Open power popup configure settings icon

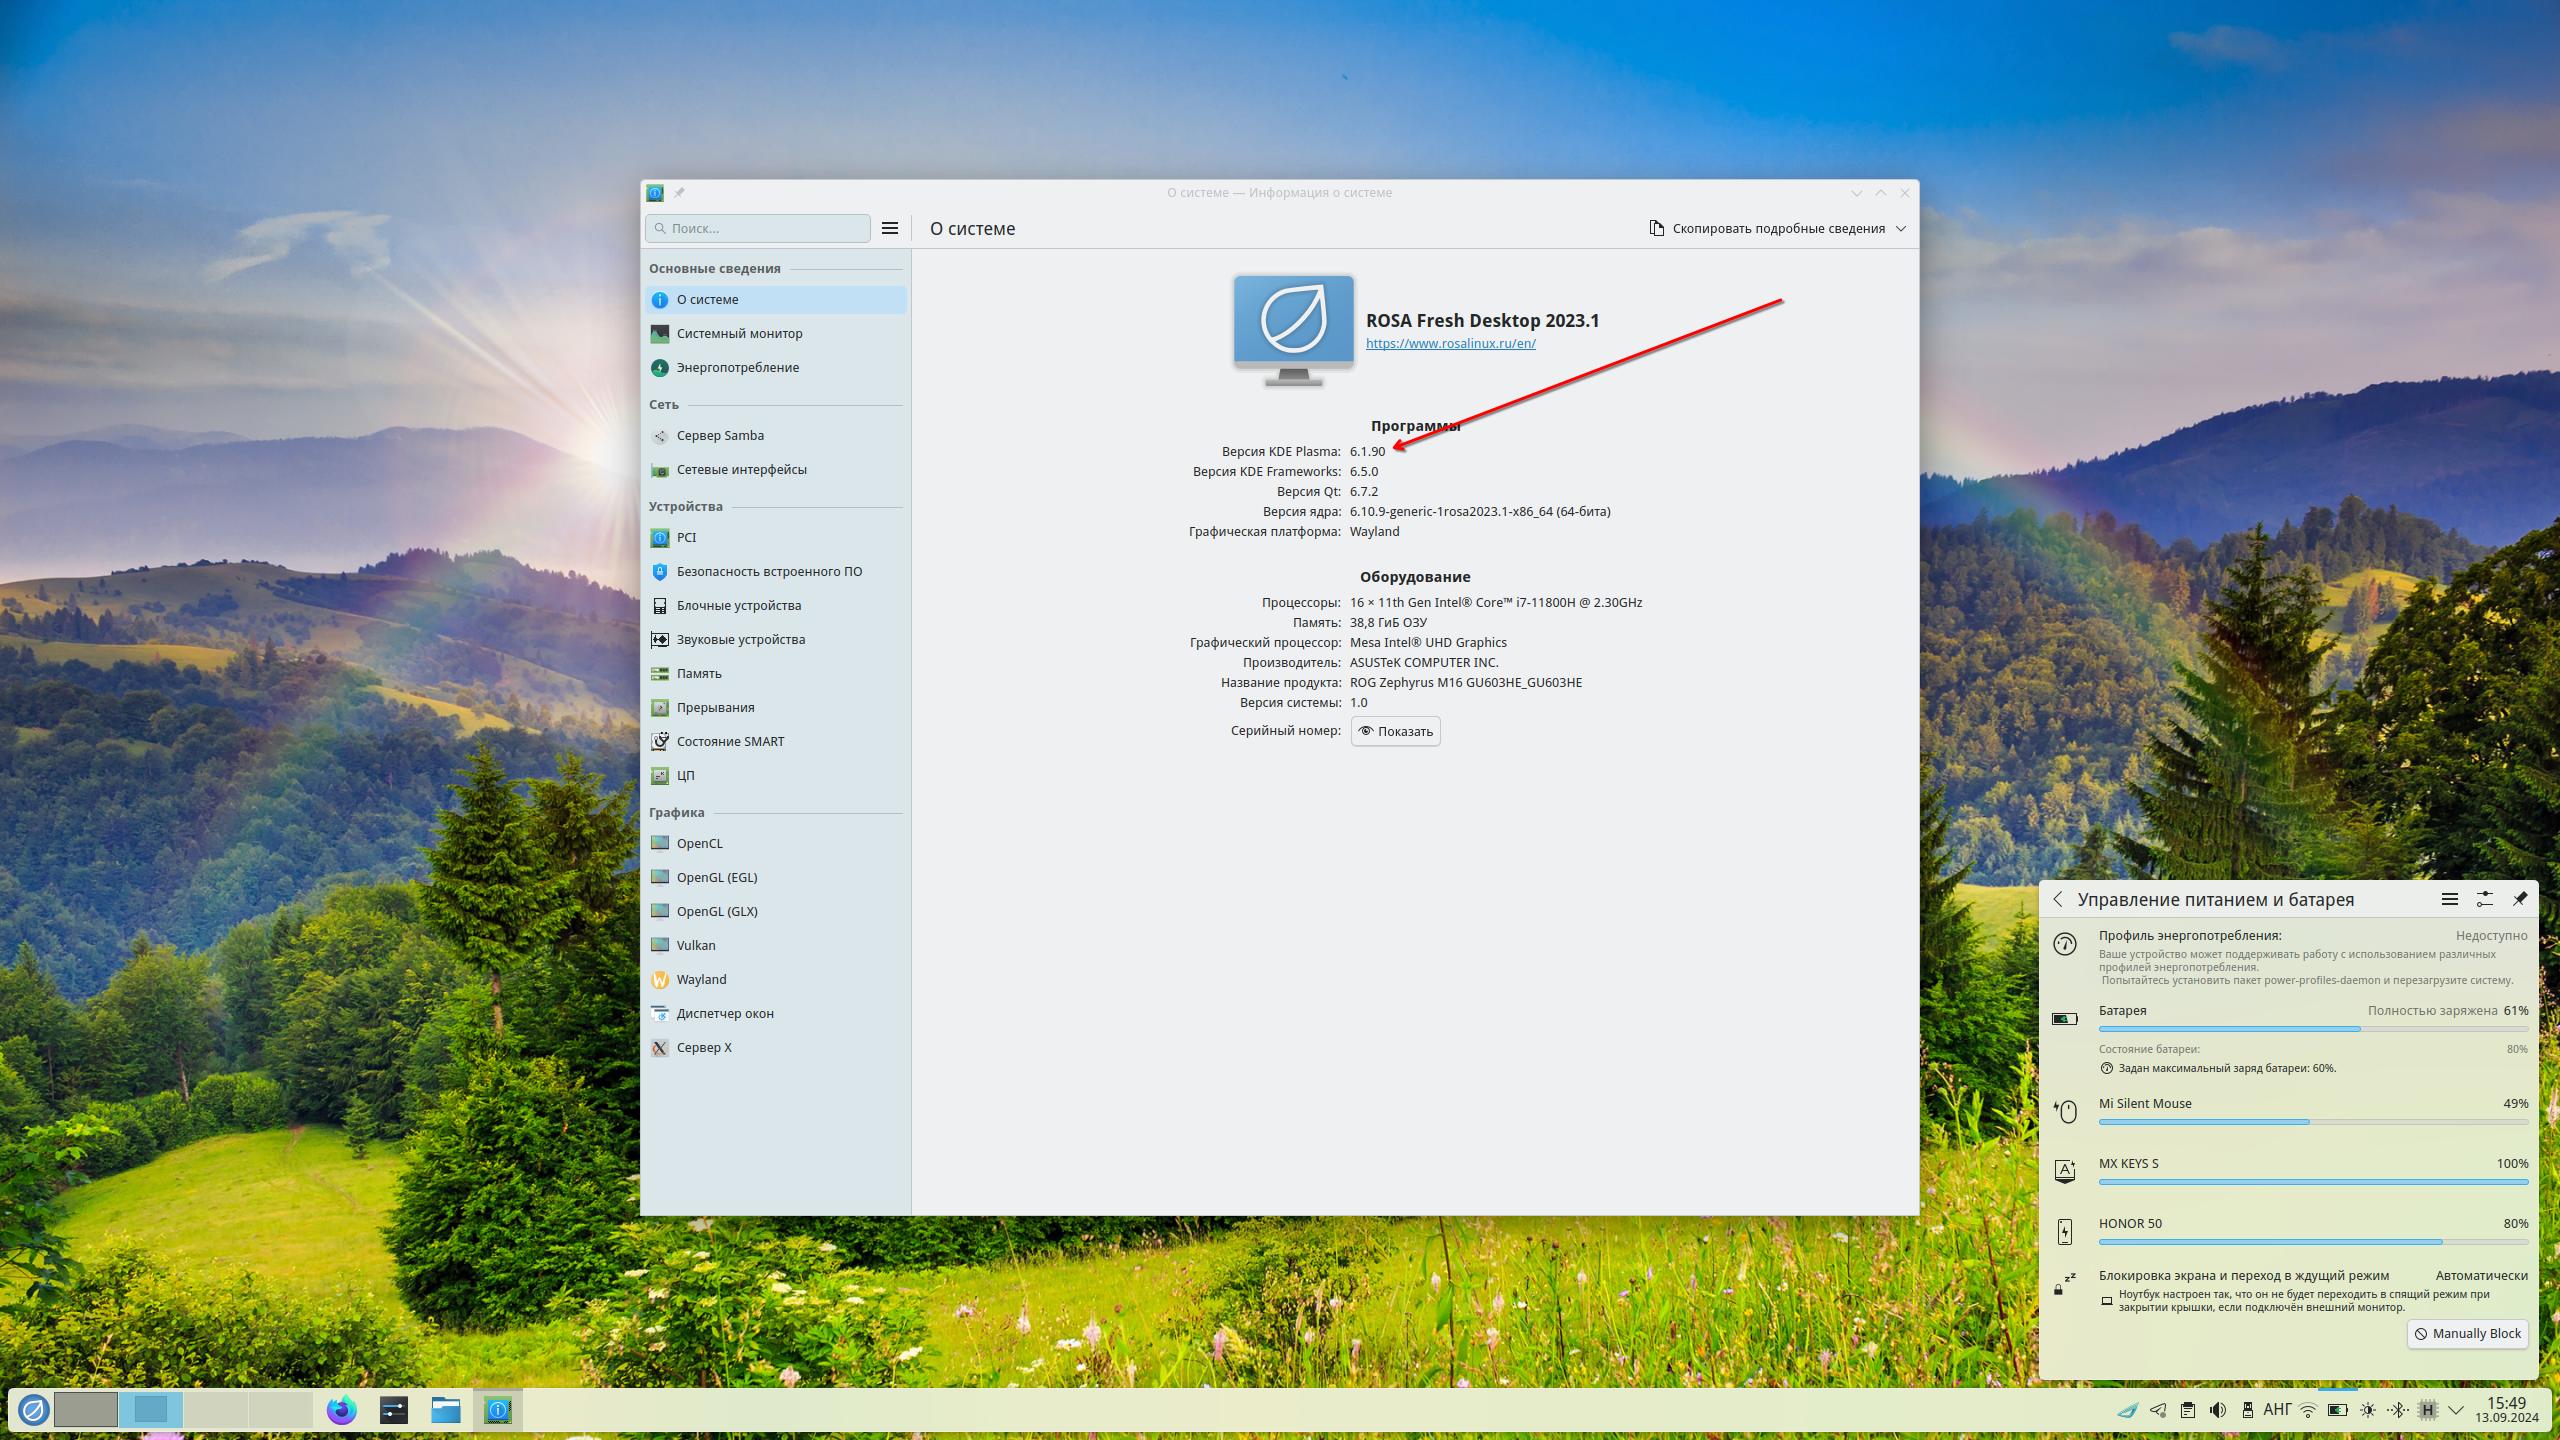[x=2485, y=899]
